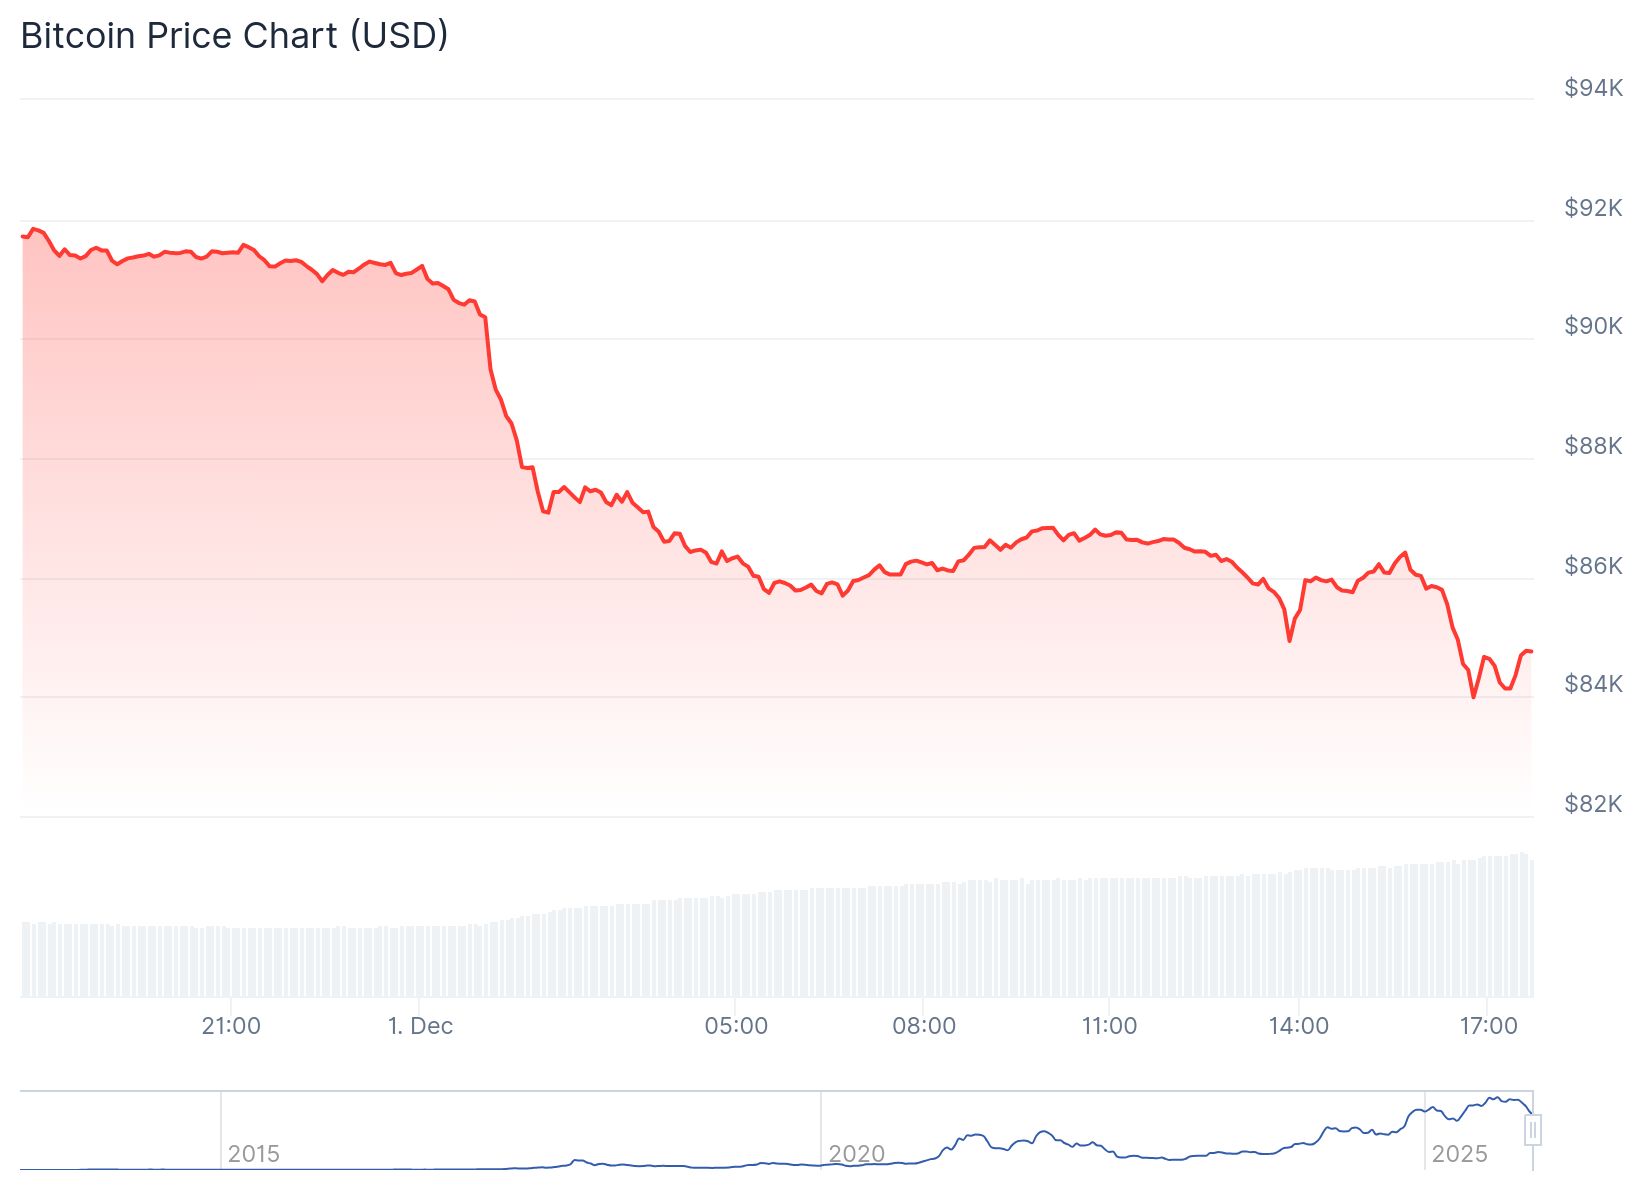
Task: Click the 21:00 time axis label
Action: coord(231,1026)
